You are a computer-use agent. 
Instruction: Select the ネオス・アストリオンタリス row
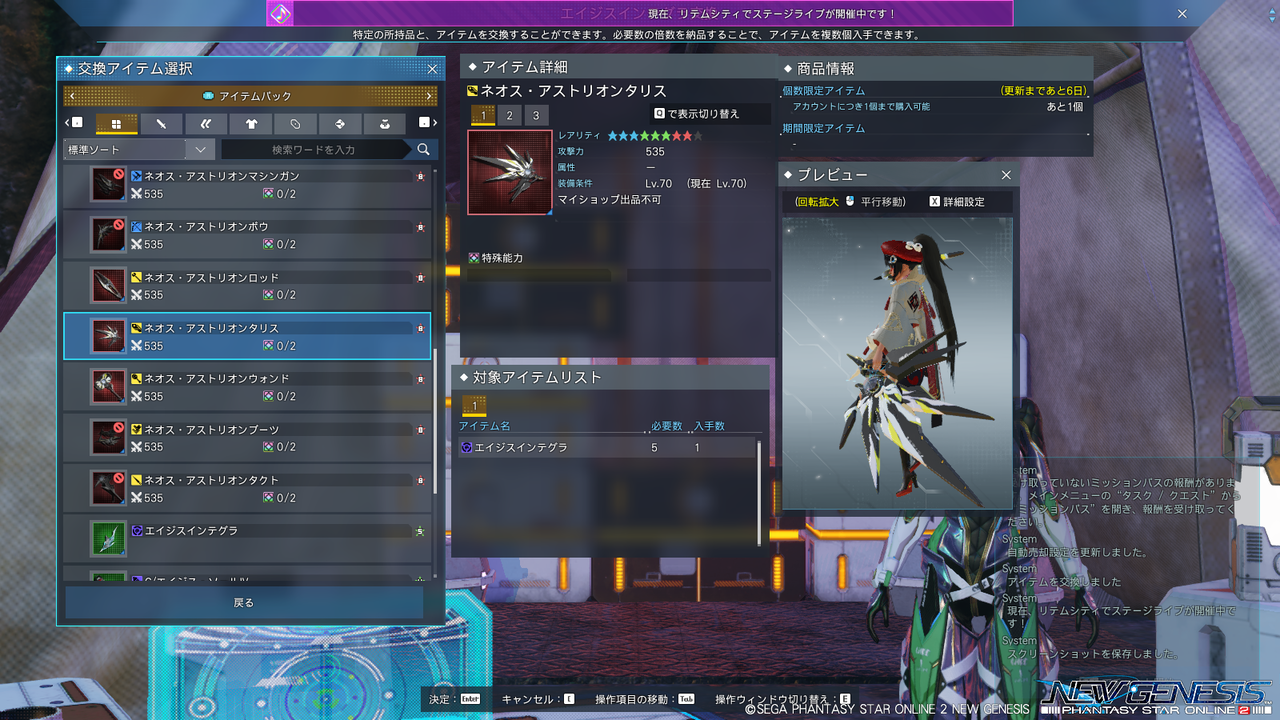tap(247, 336)
